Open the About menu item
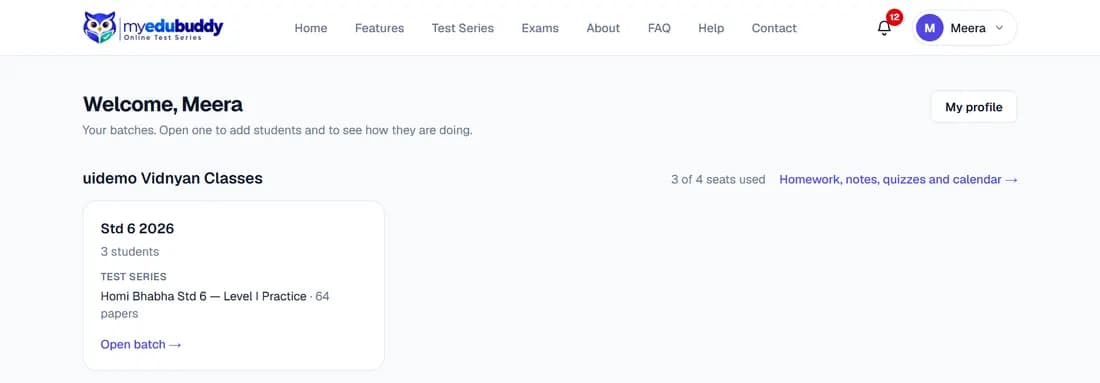This screenshot has width=1100, height=383. 603,28
